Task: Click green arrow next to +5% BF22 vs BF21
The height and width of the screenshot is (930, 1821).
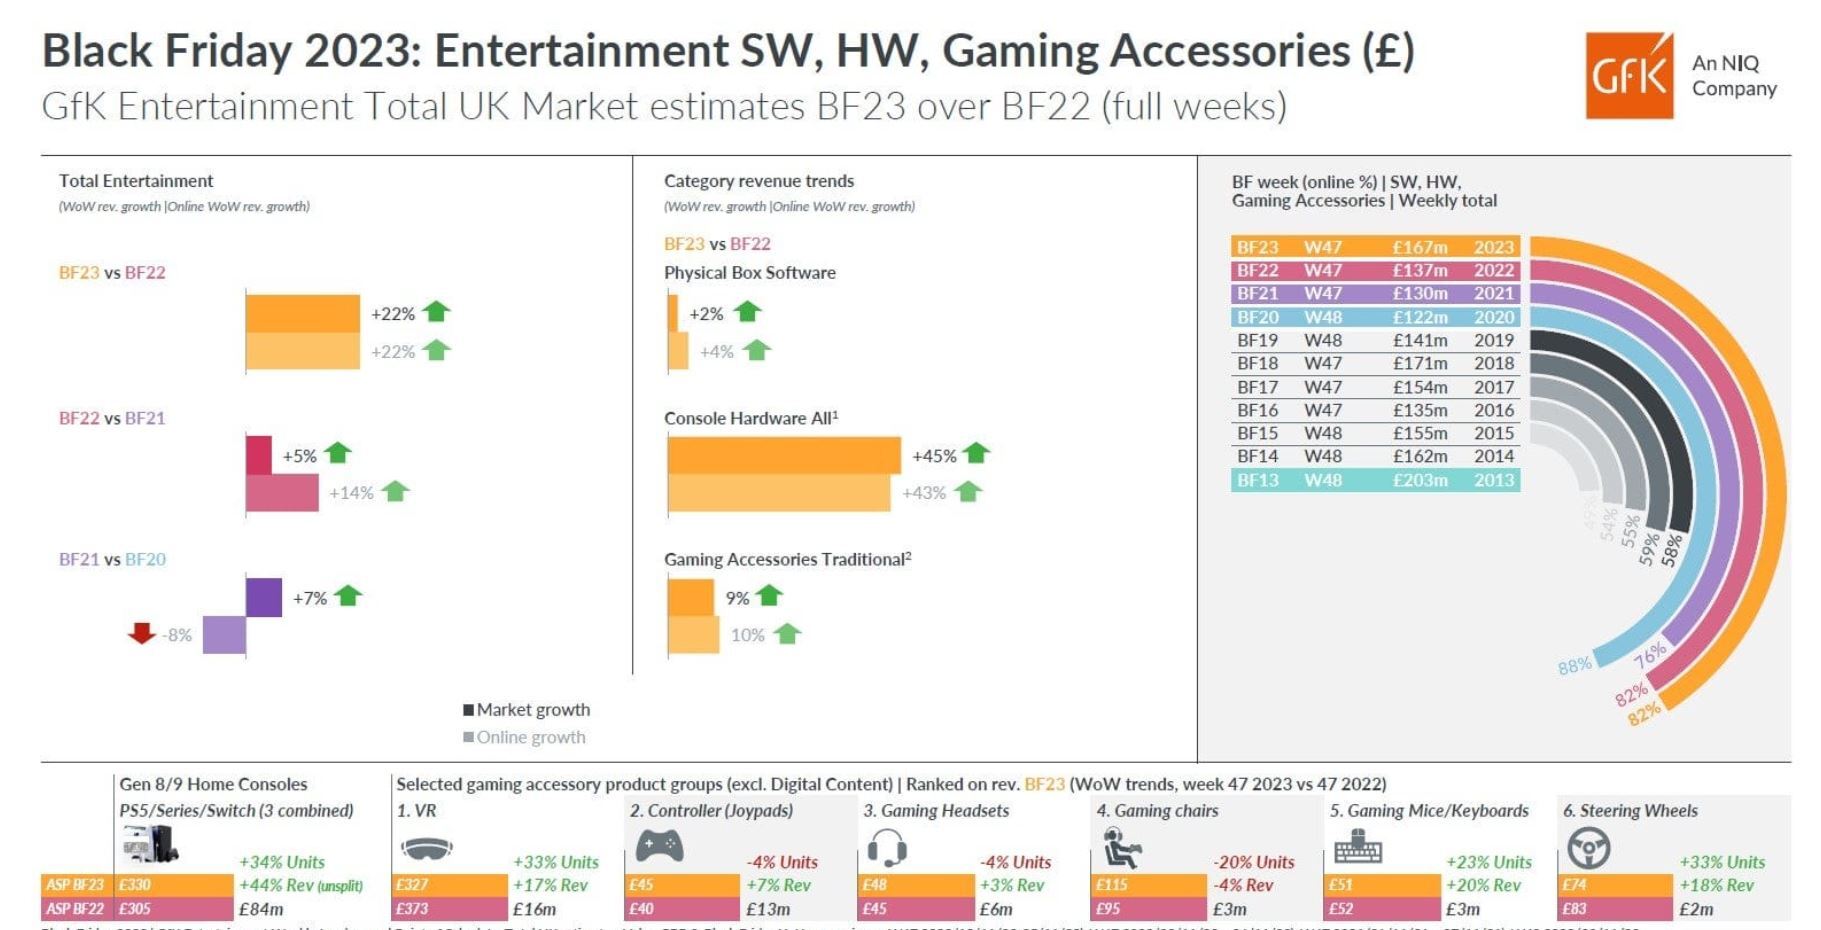Action: pos(338,453)
